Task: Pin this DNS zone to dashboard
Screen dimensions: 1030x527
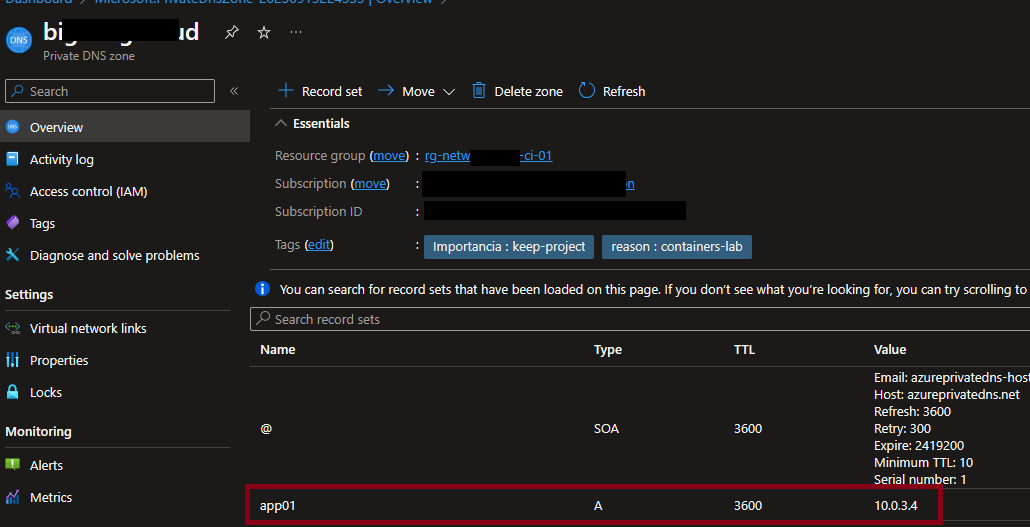Action: coord(232,32)
